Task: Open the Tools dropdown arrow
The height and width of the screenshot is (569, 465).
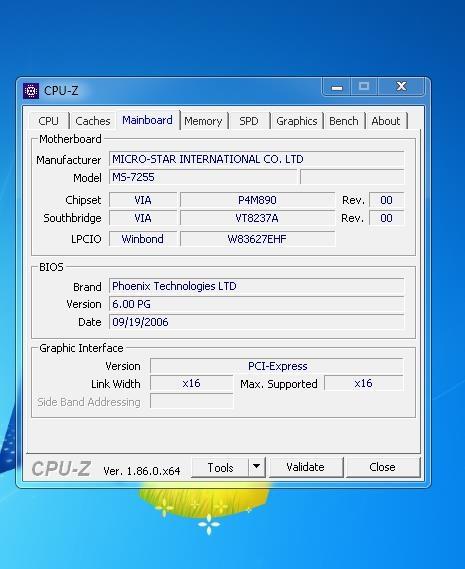Action: coord(257,467)
